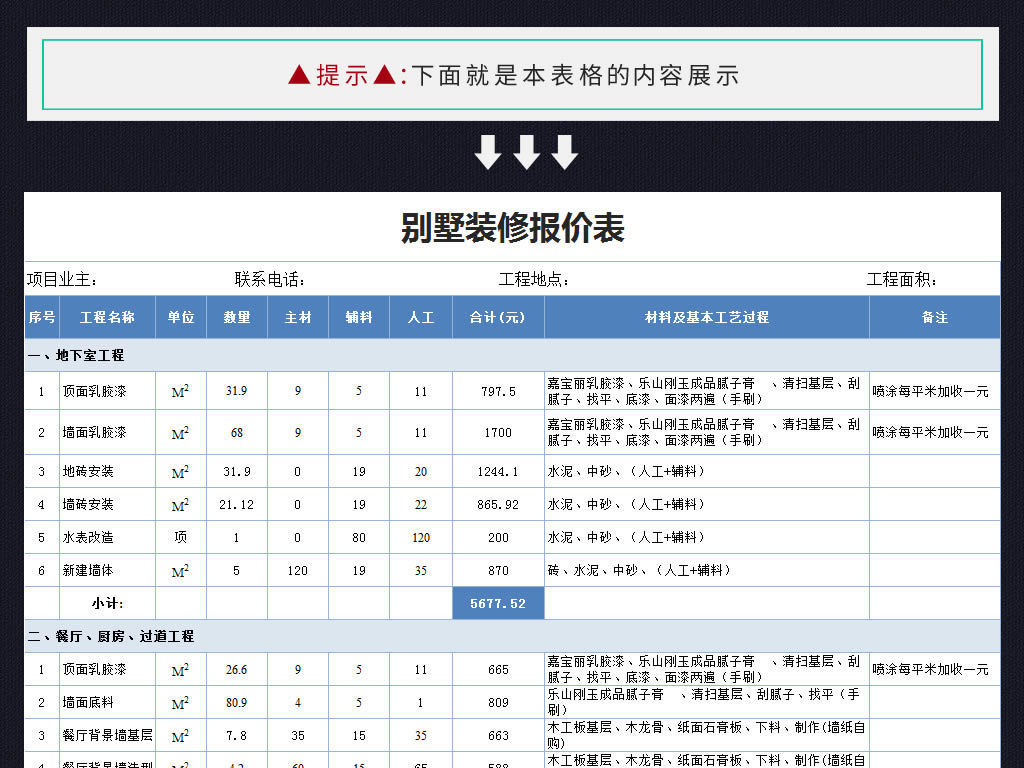This screenshot has height=768, width=1024.
Task: Click the middle downward arrow symbol
Action: coord(527,151)
